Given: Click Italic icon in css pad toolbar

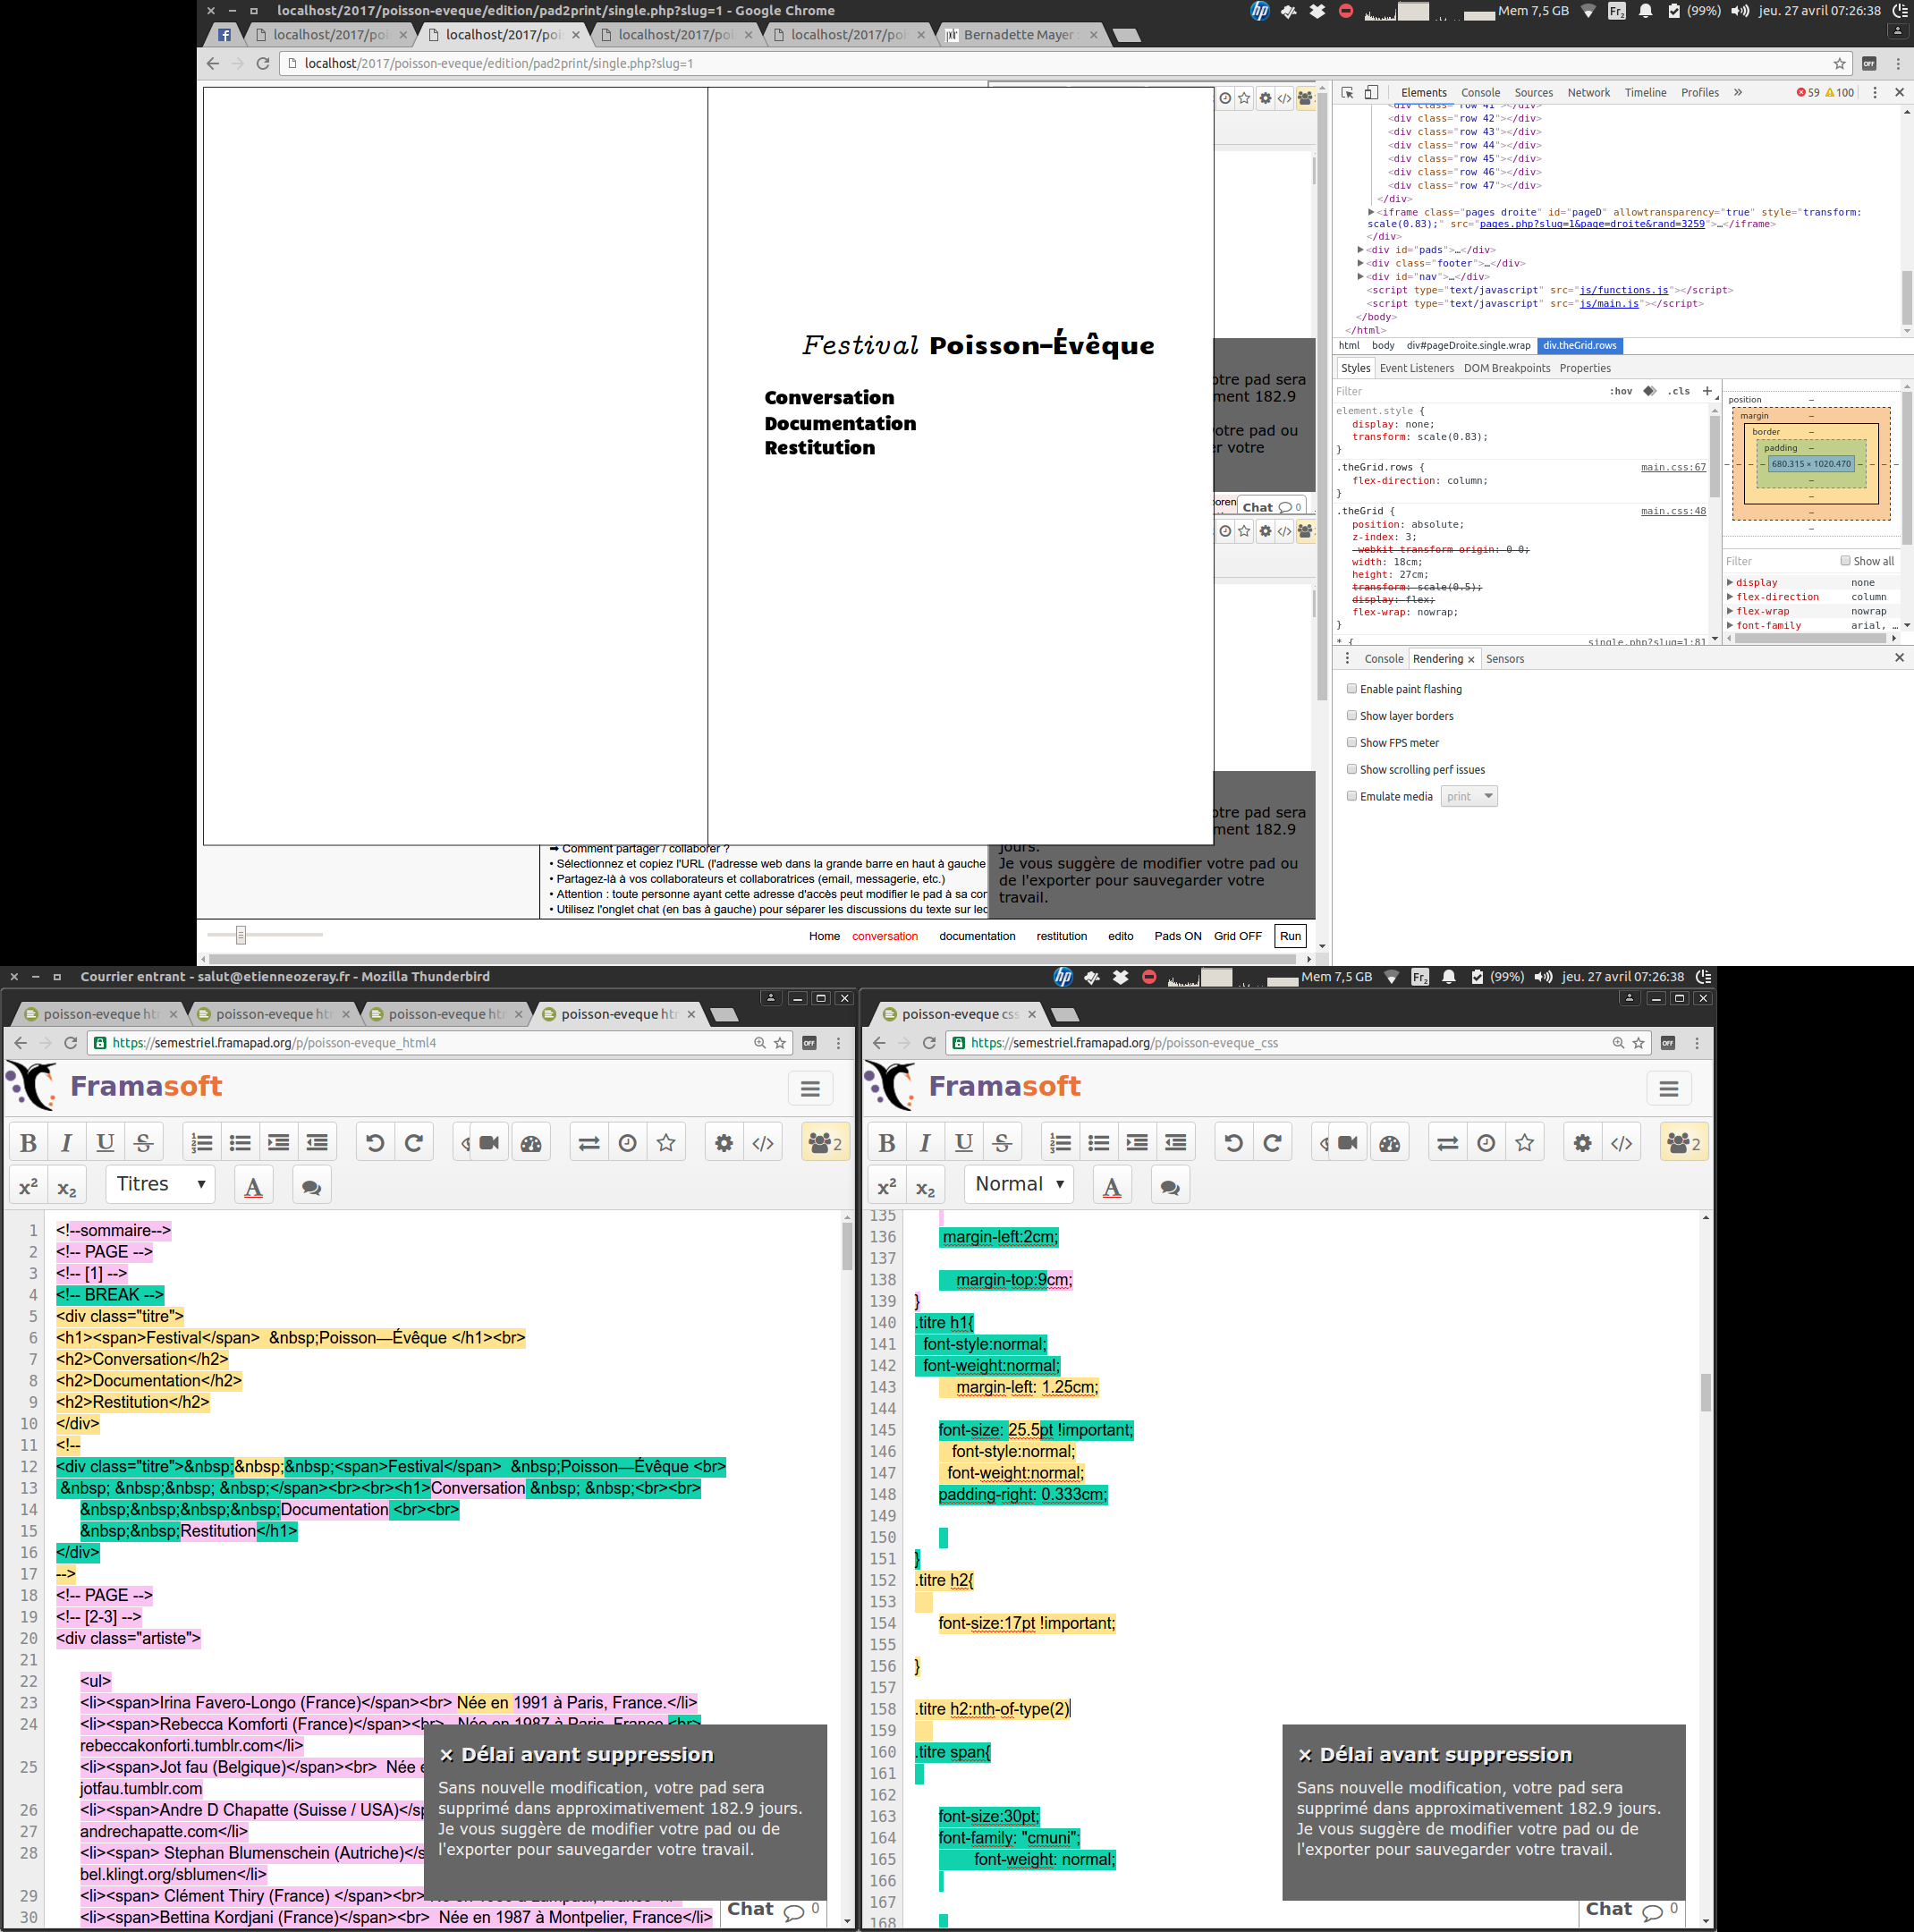Looking at the screenshot, I should point(925,1143).
